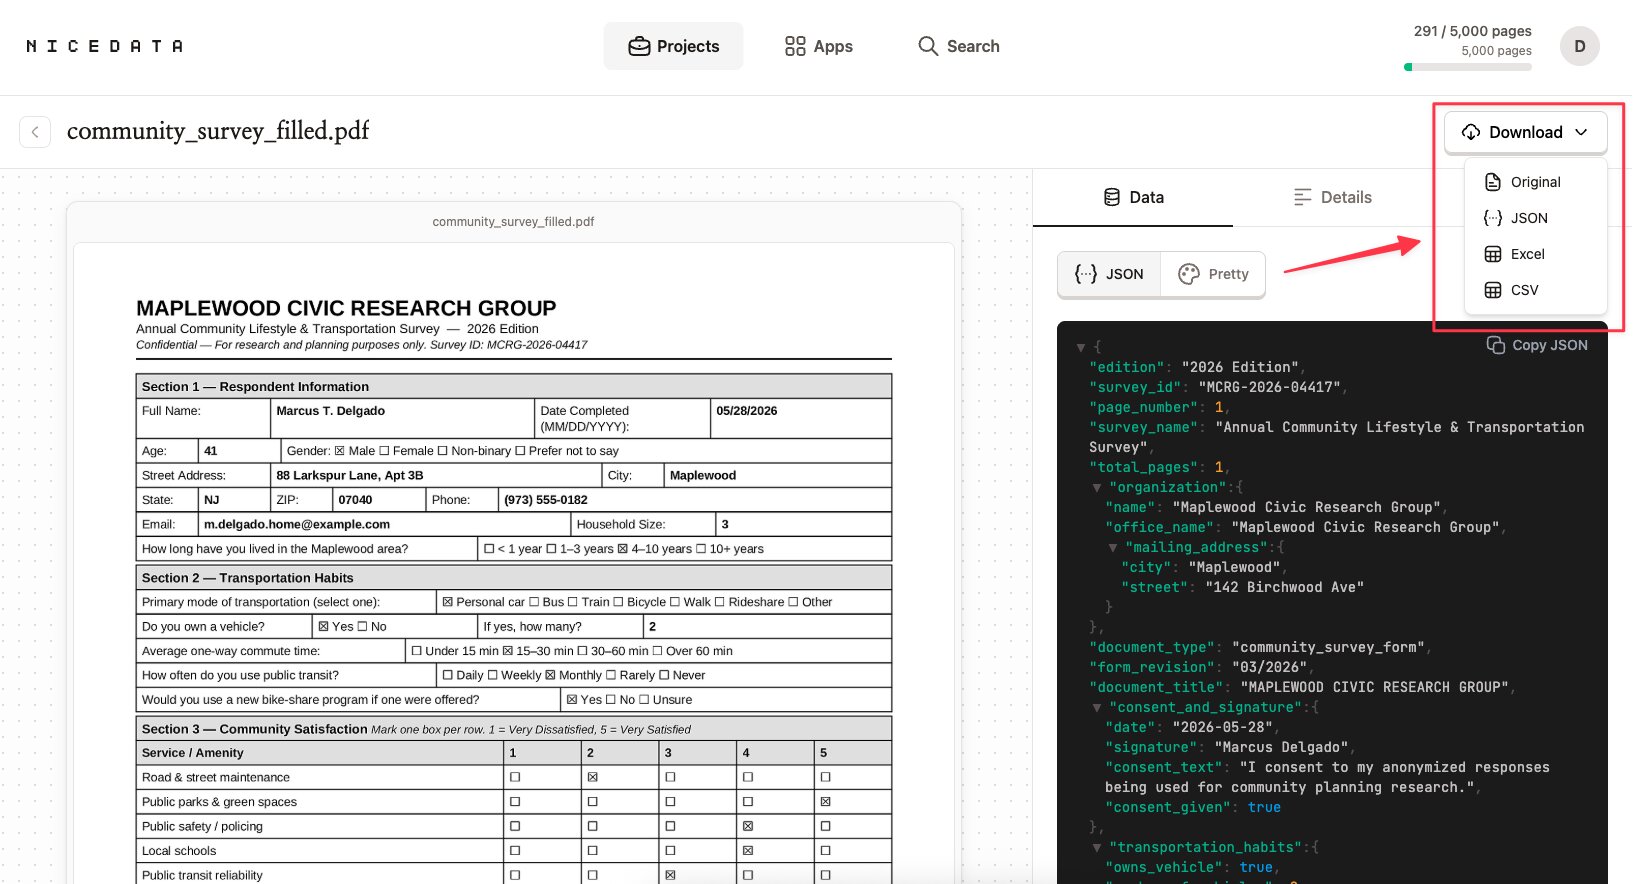
Task: Click the phone number (973) 555-0182
Action: 545,500
